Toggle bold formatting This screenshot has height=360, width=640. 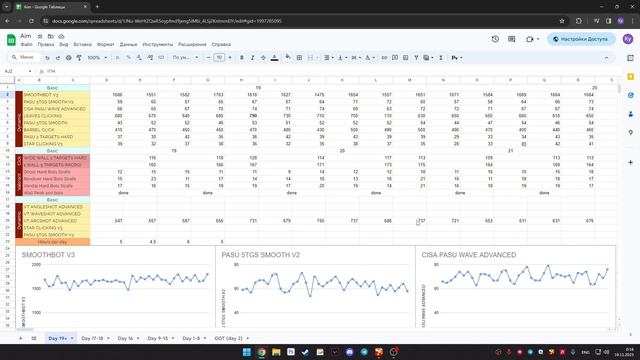pyautogui.click(x=242, y=58)
